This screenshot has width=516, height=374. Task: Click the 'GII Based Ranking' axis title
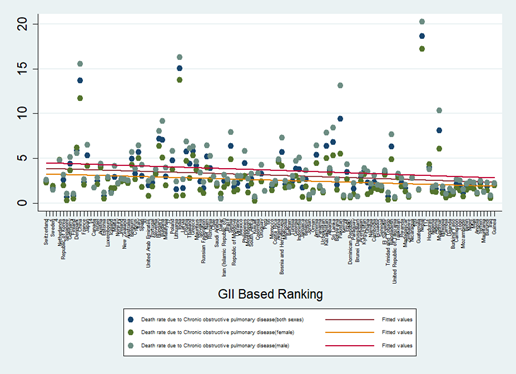[x=270, y=294]
